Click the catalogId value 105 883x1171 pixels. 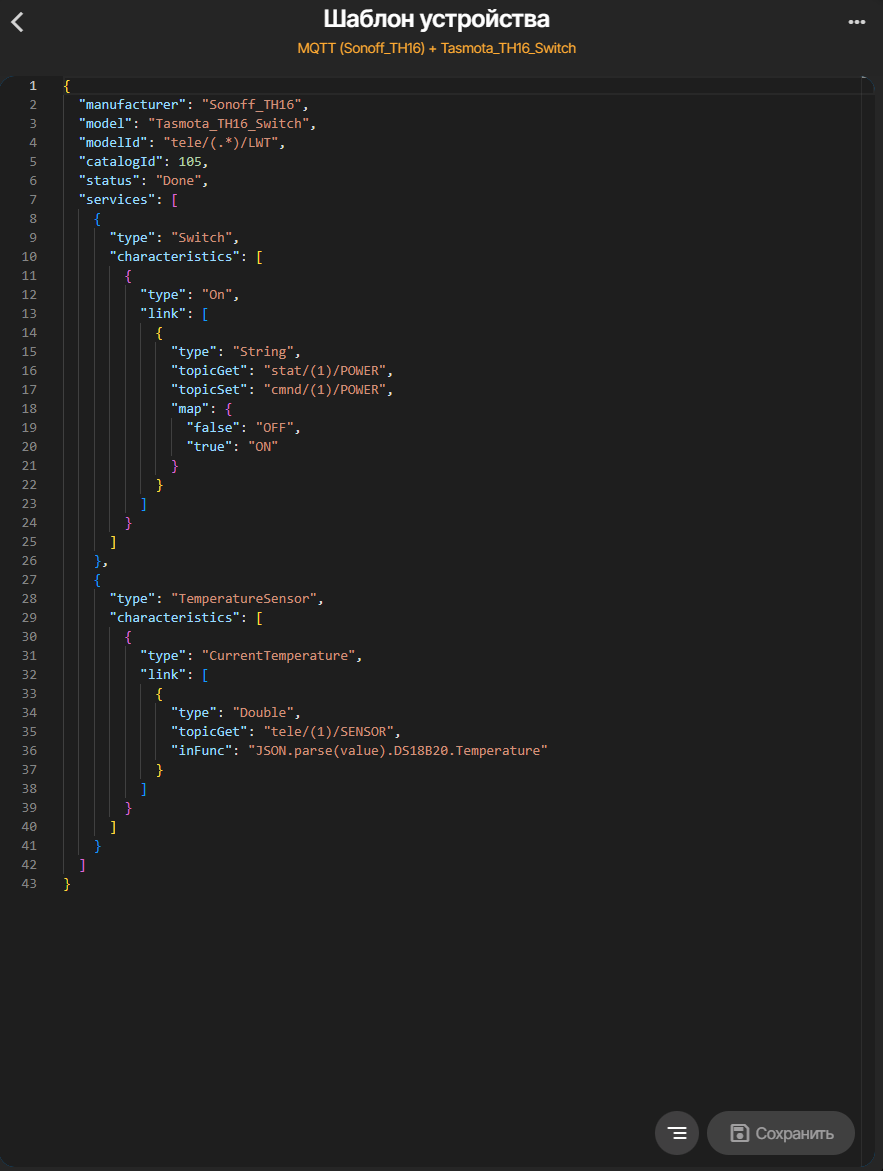click(x=191, y=162)
